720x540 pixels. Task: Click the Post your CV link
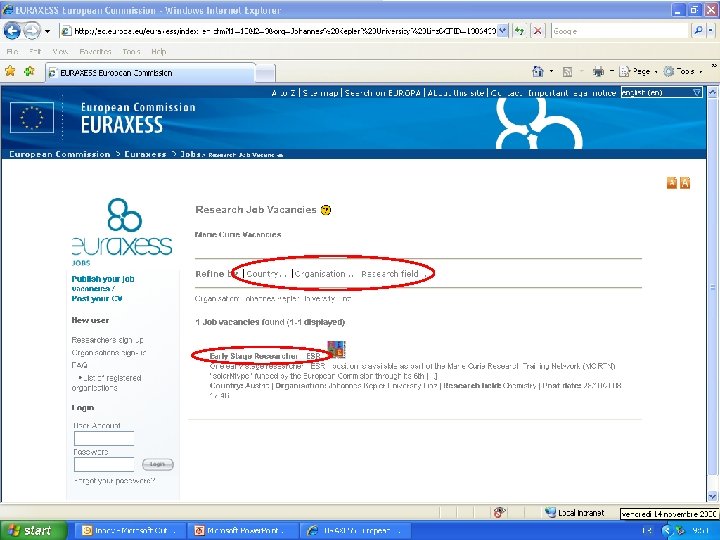click(x=97, y=298)
